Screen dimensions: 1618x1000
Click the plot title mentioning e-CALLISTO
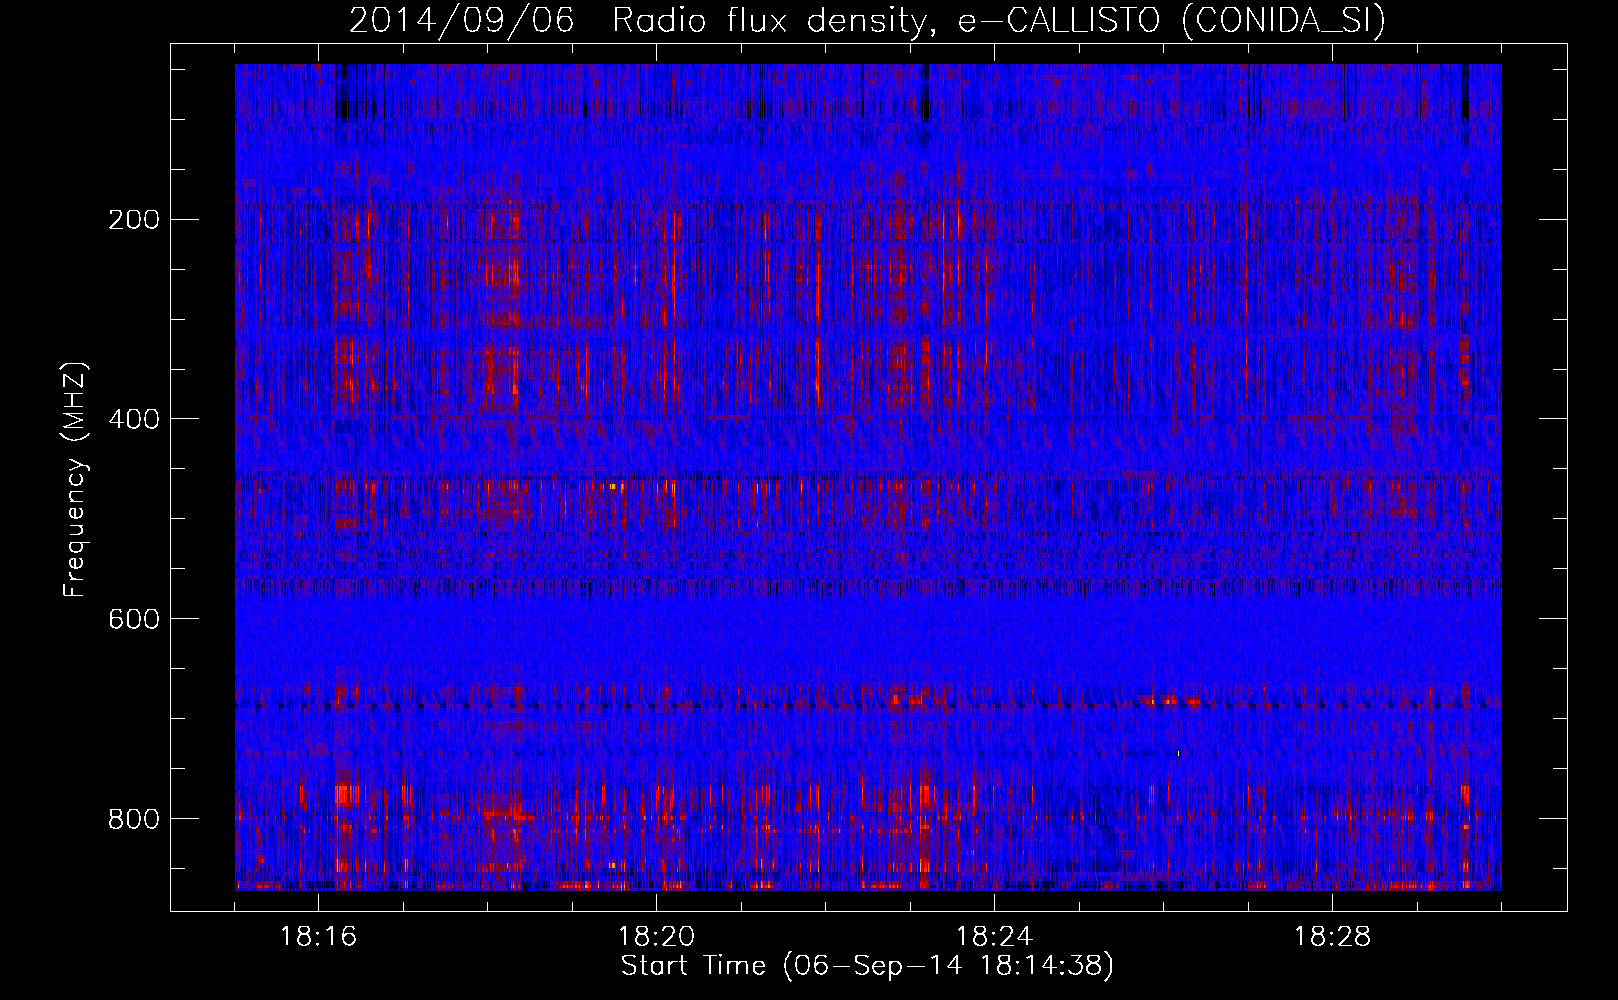(868, 21)
